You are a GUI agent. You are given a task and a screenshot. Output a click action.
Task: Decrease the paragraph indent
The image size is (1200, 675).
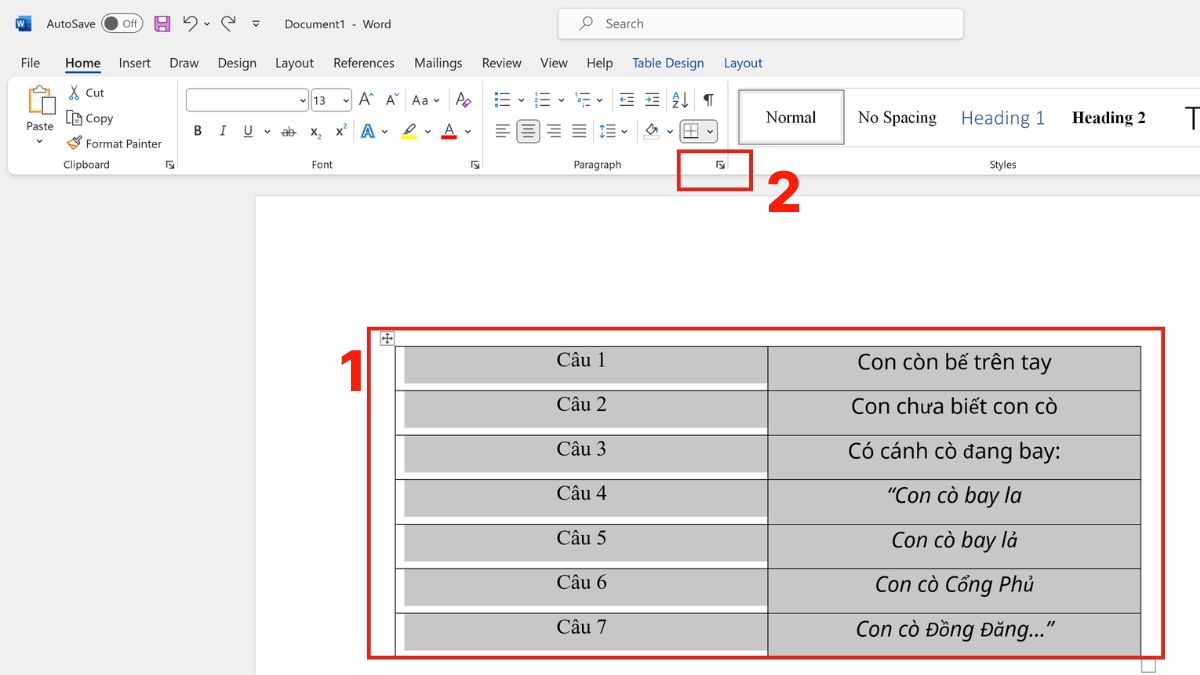[627, 100]
